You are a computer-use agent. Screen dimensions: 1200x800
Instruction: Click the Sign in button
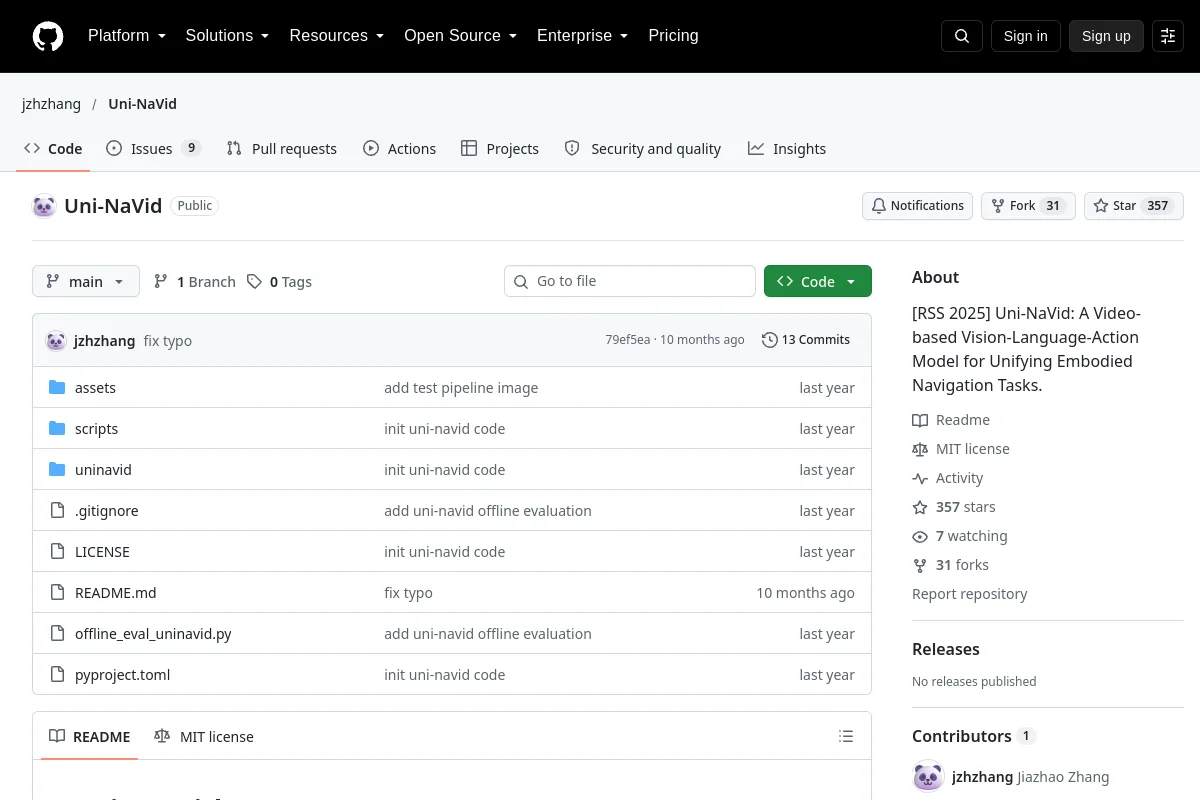tap(1026, 36)
